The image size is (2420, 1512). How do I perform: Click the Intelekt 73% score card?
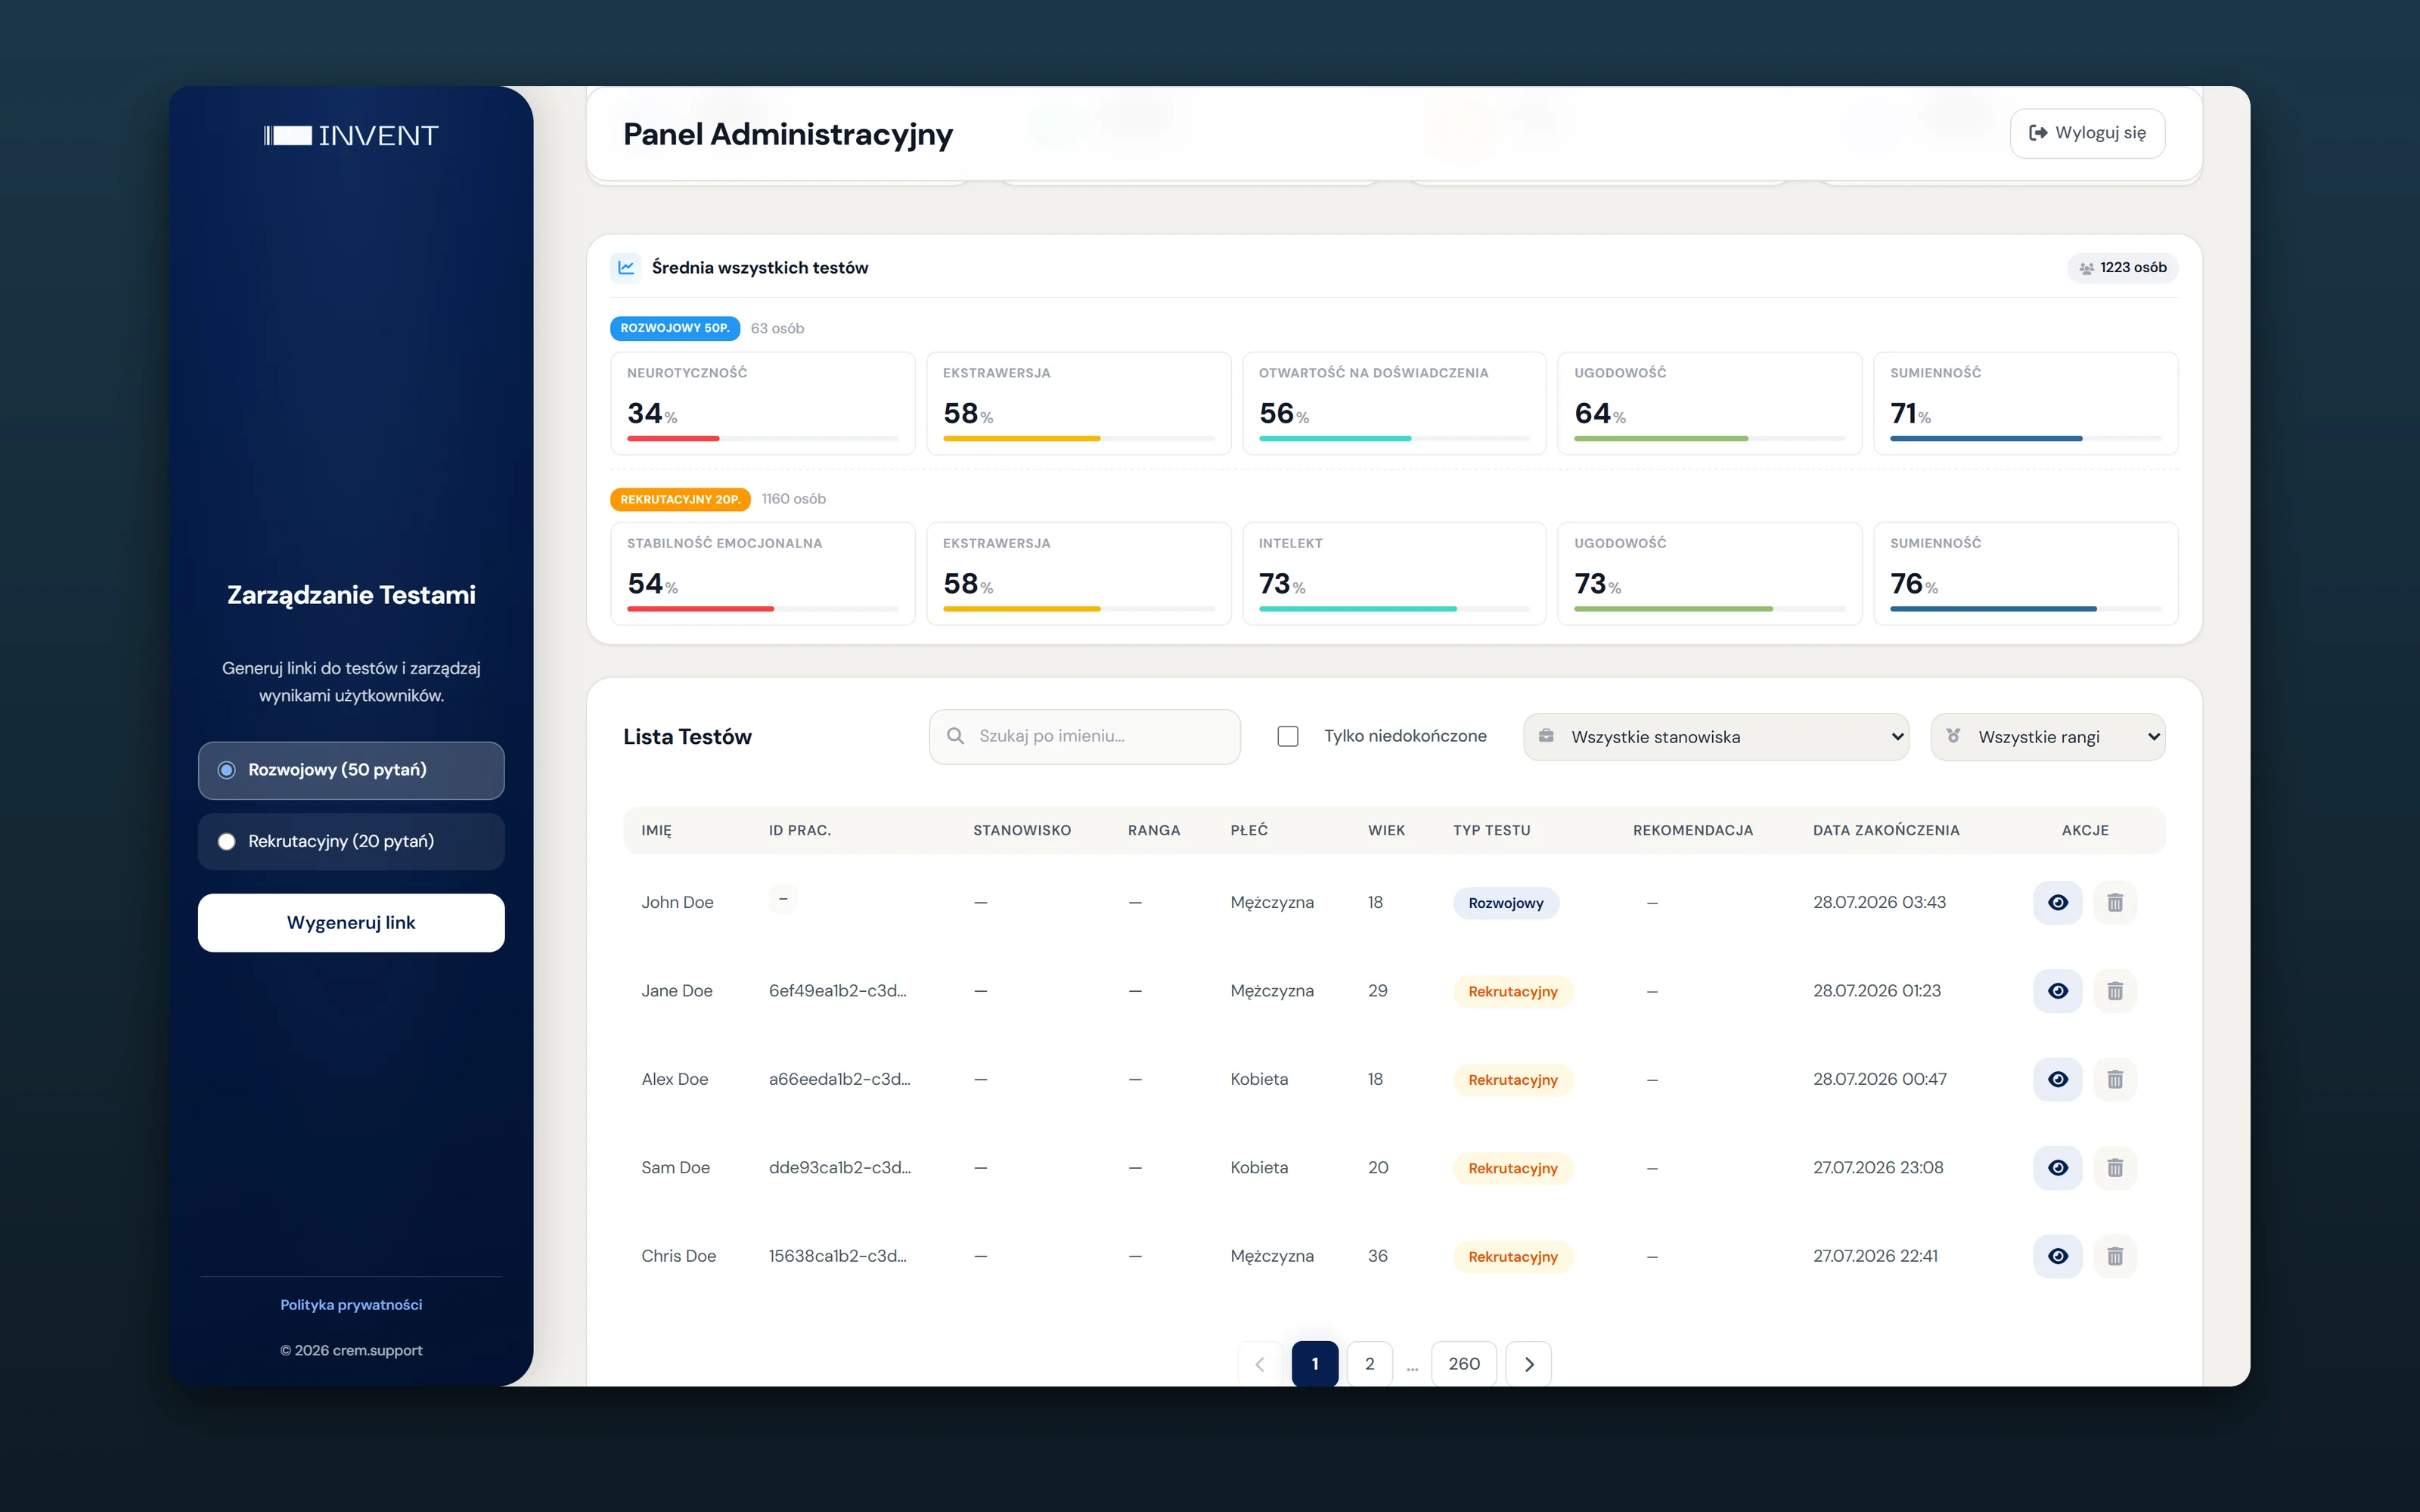click(1393, 574)
